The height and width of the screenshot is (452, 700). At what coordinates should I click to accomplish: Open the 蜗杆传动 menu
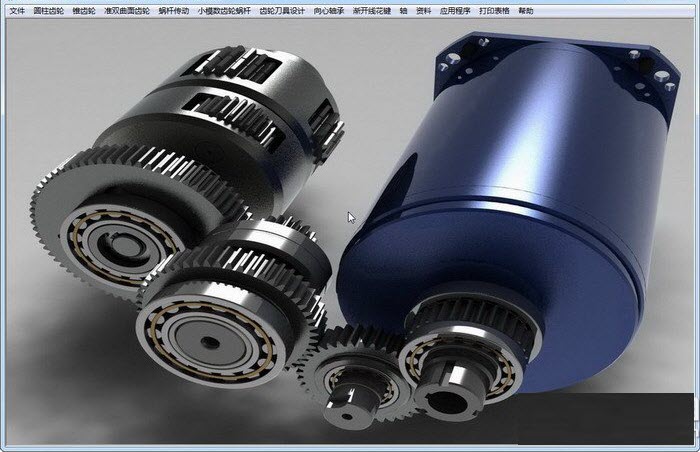tap(173, 10)
